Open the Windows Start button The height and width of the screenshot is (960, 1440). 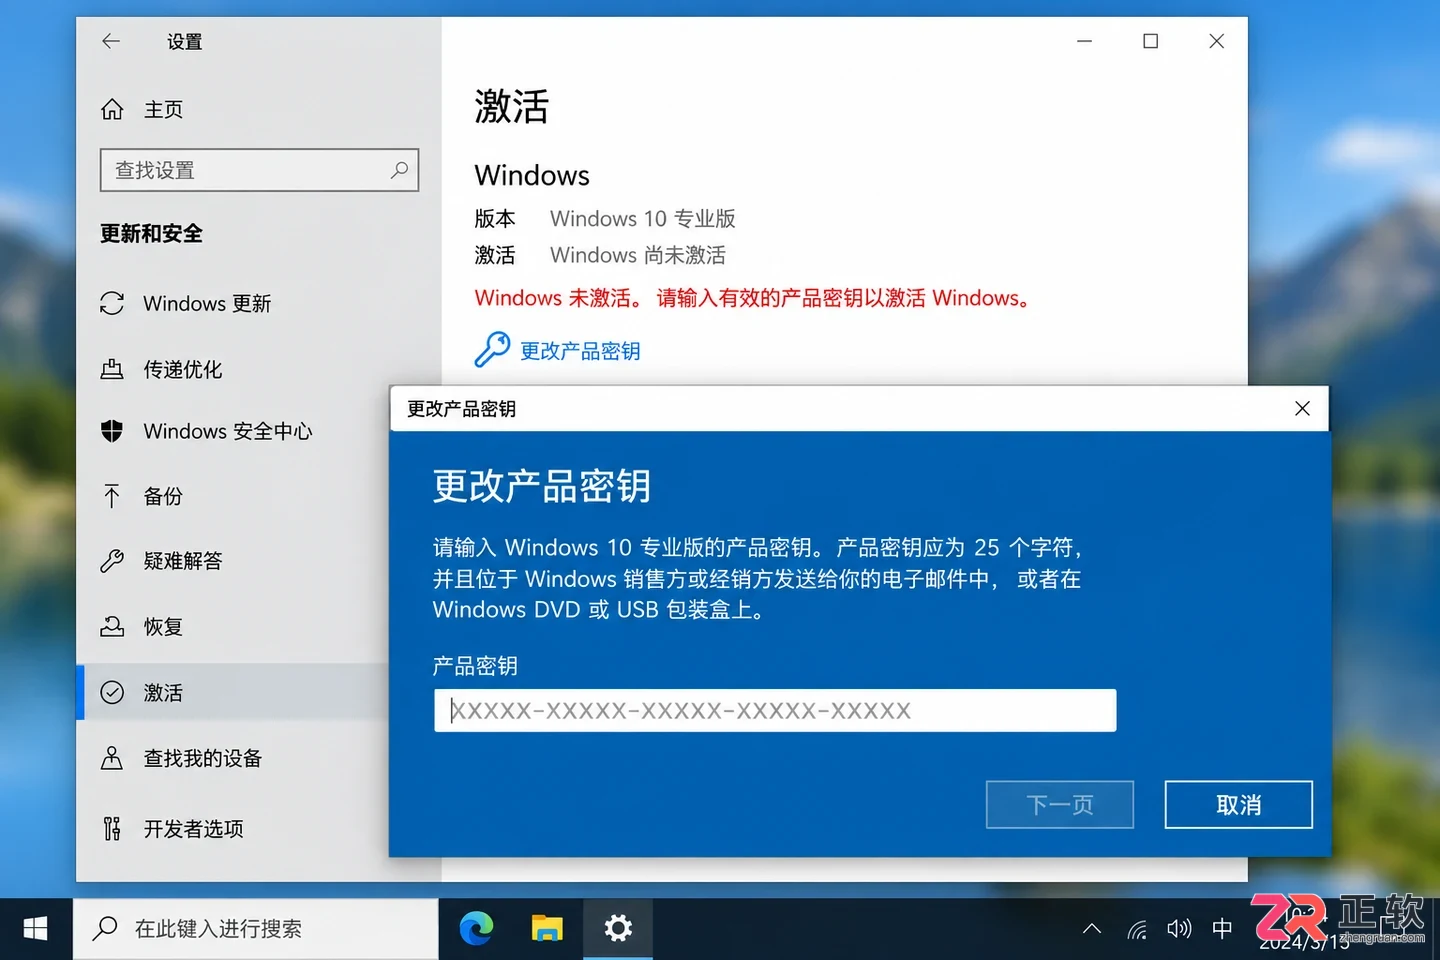tap(36, 929)
